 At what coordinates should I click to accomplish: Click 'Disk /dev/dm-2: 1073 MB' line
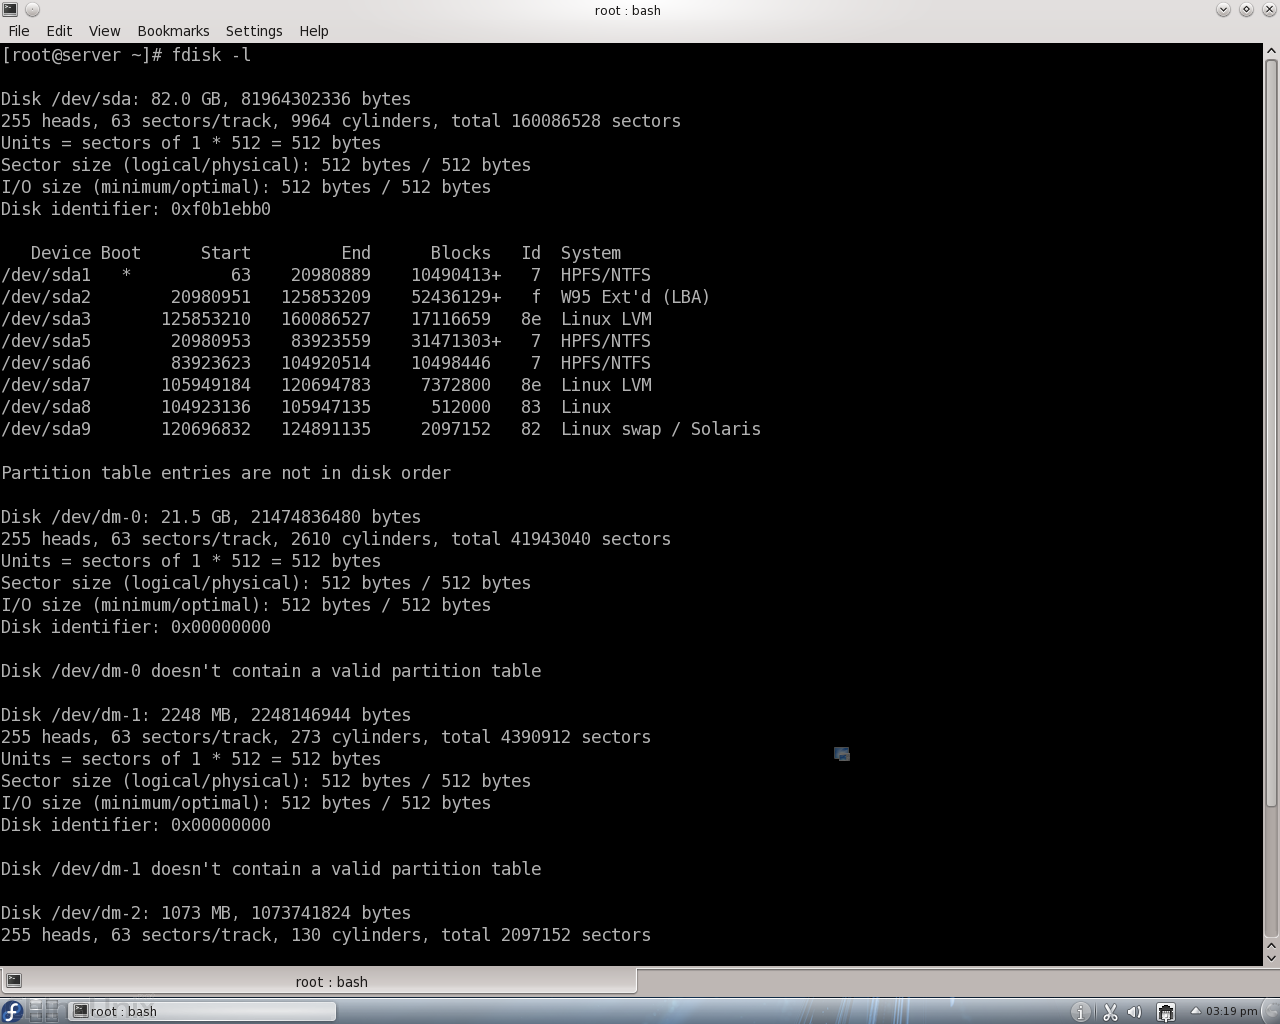point(206,913)
